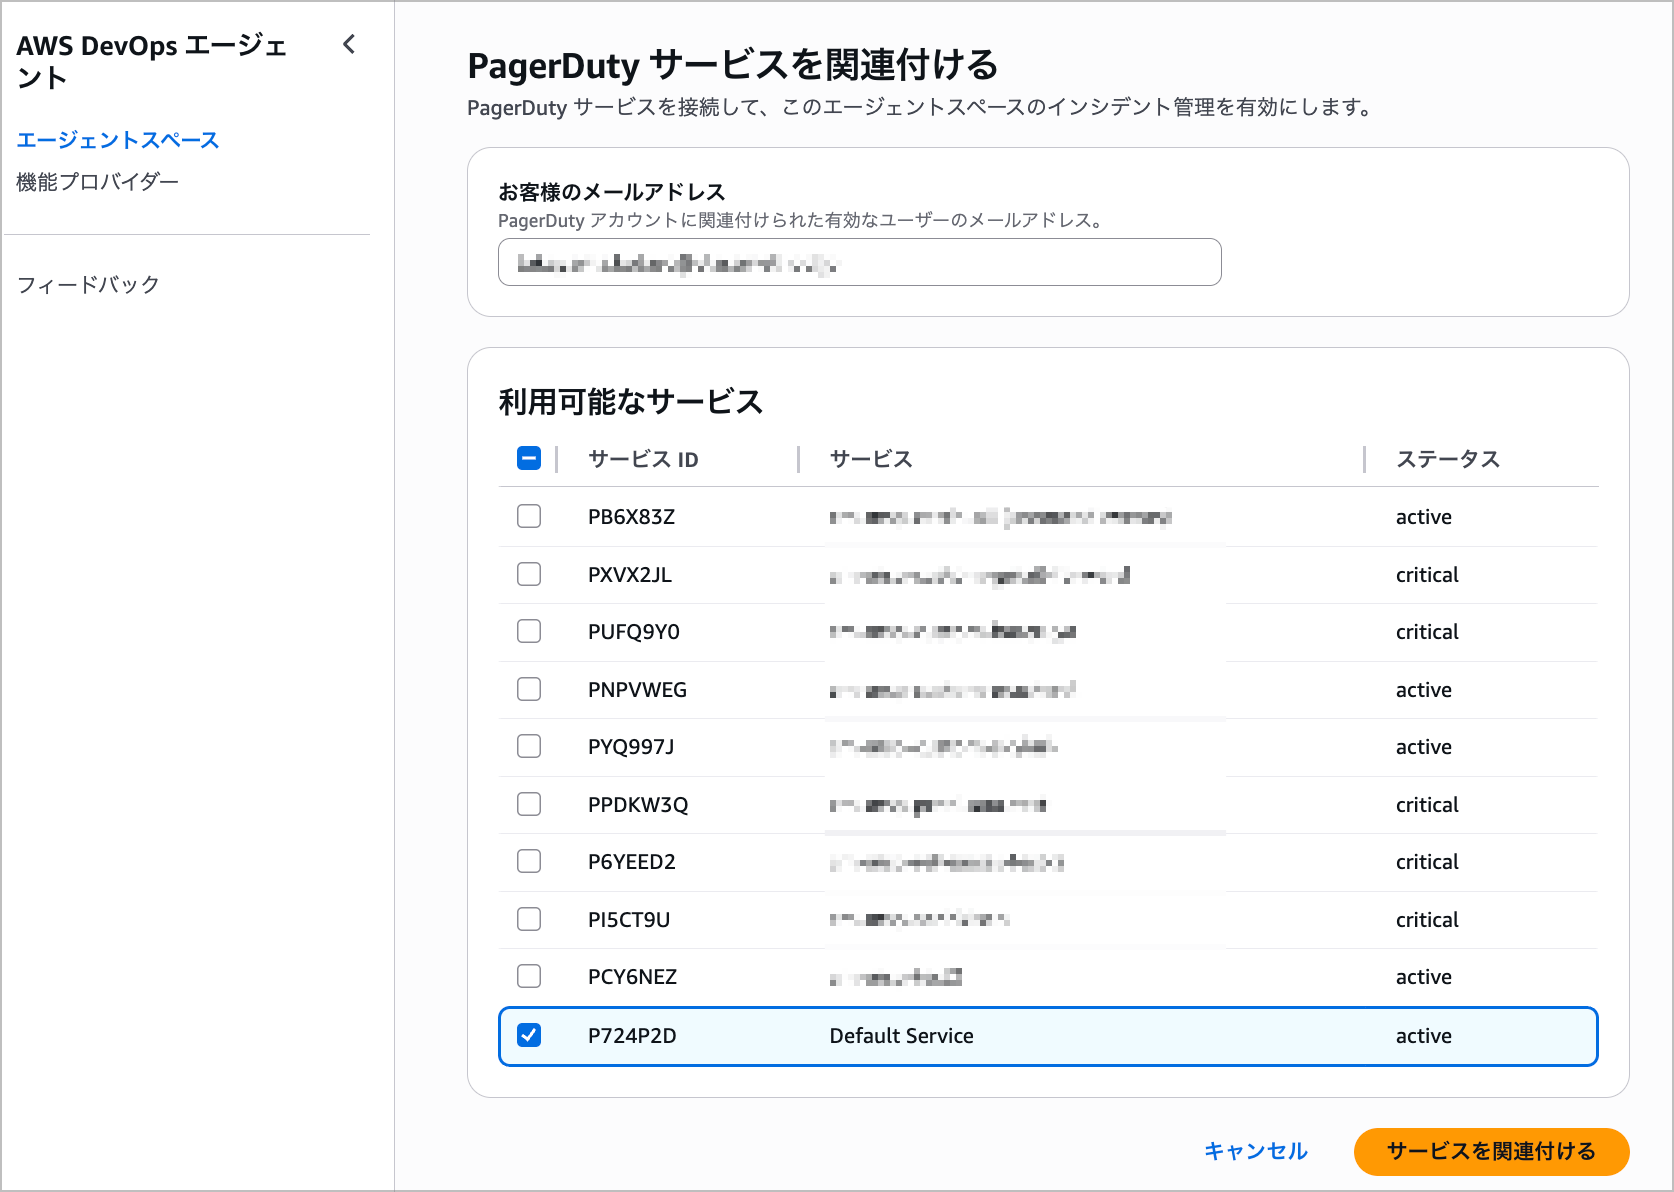
Task: Select the PI5CT9U checkbox
Action: click(x=529, y=919)
